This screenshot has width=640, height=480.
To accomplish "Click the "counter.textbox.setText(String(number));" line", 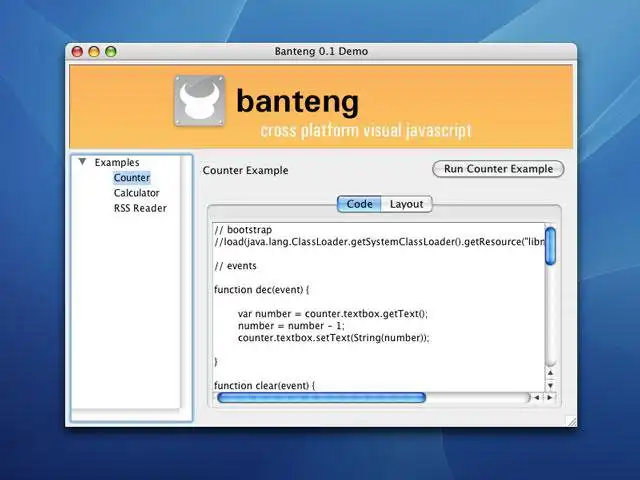I will click(x=334, y=338).
